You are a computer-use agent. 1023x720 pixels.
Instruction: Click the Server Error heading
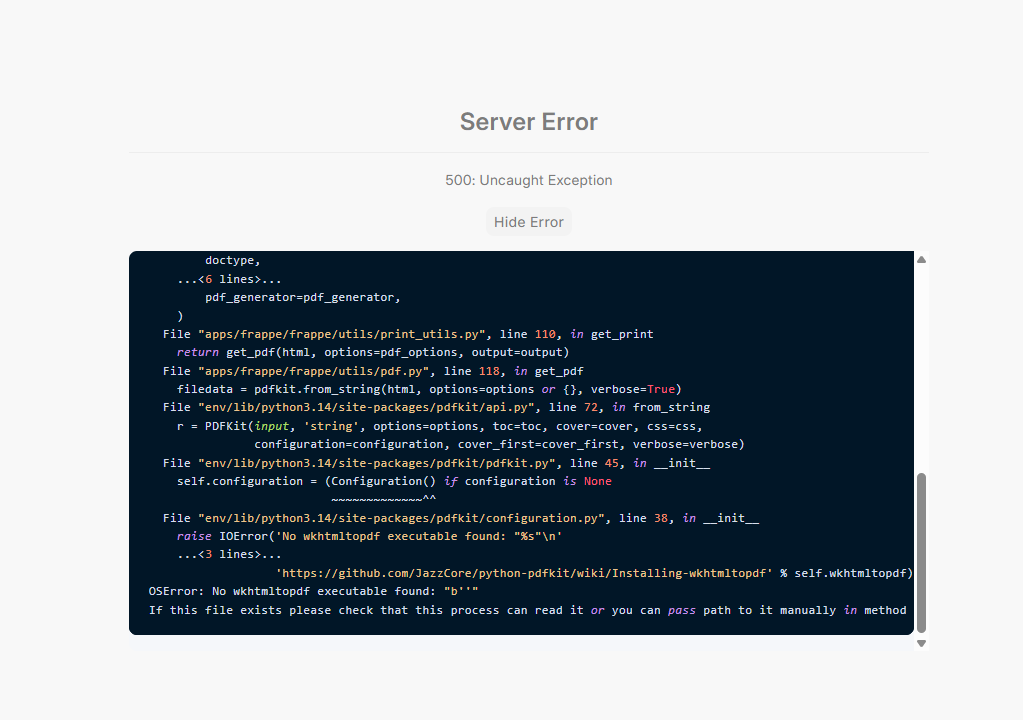[x=528, y=121]
